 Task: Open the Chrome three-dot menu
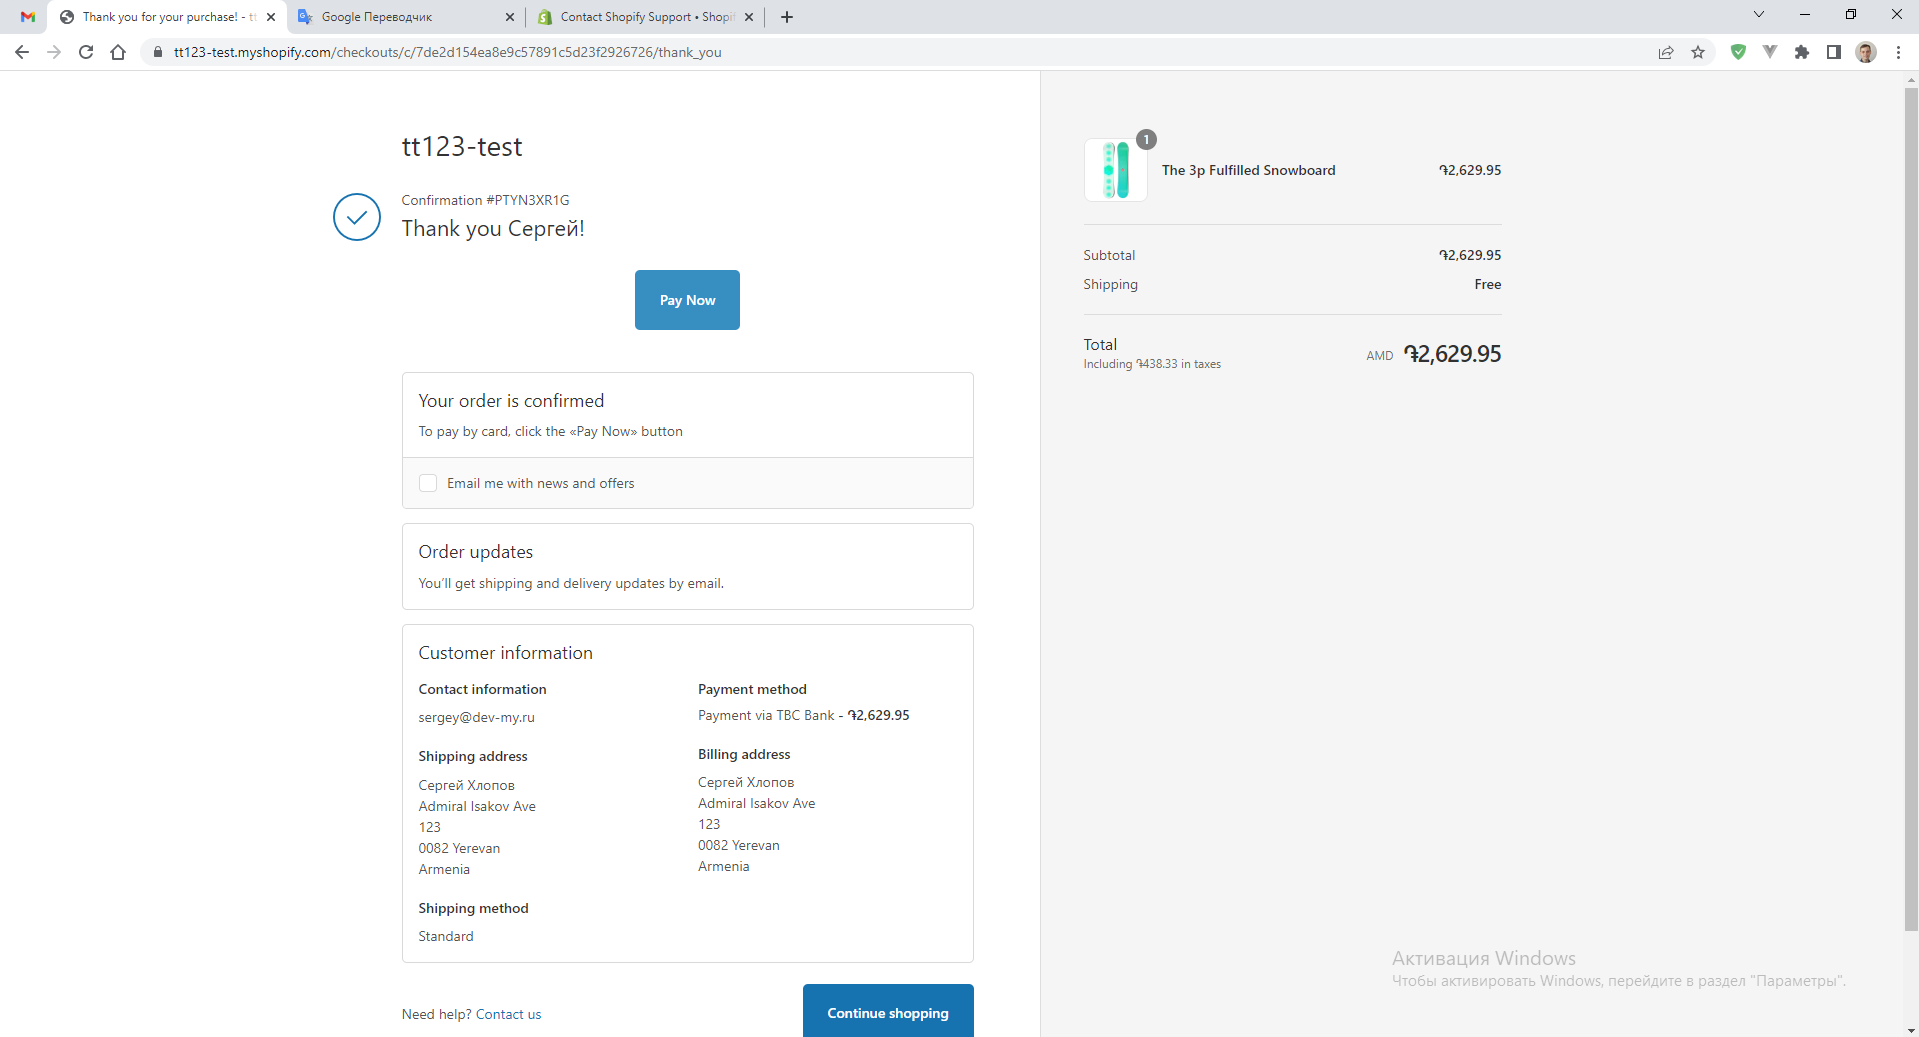1898,52
